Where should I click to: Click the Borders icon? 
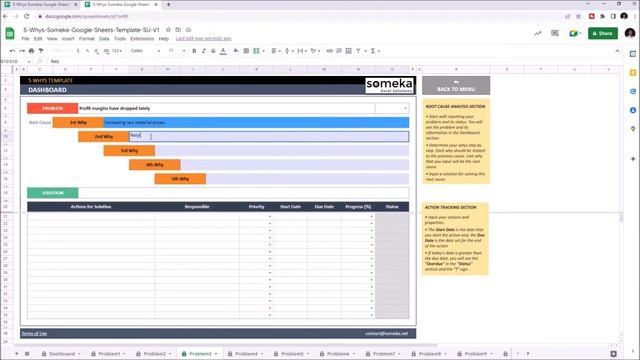(x=246, y=51)
